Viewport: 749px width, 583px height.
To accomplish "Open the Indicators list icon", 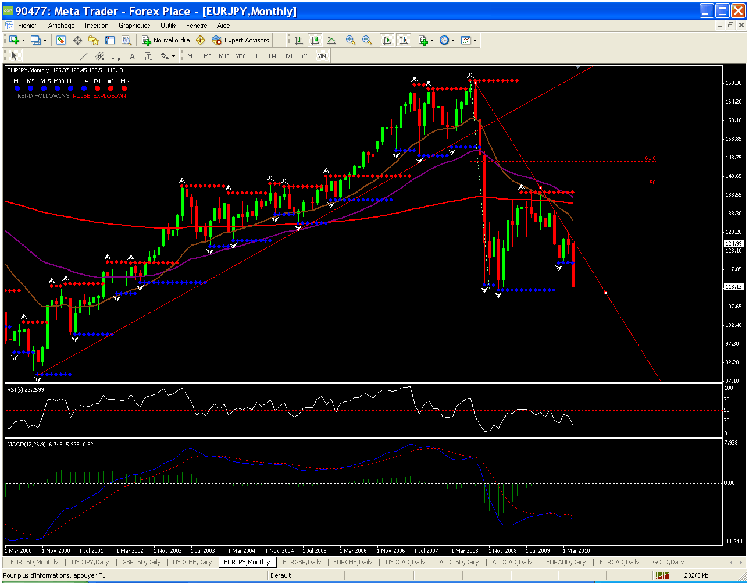I will click(x=423, y=40).
